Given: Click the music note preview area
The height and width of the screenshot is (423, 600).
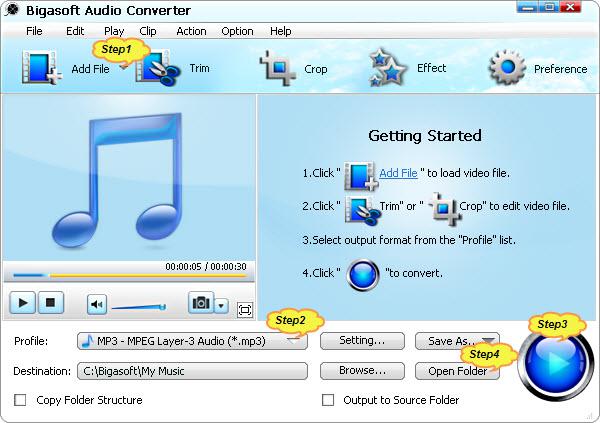Looking at the screenshot, I should point(129,178).
